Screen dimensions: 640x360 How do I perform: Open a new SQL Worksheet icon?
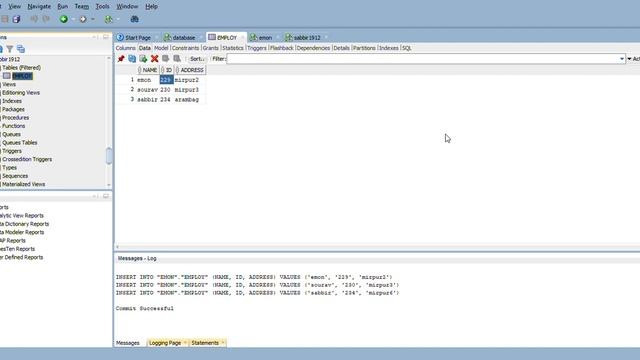coord(108,19)
